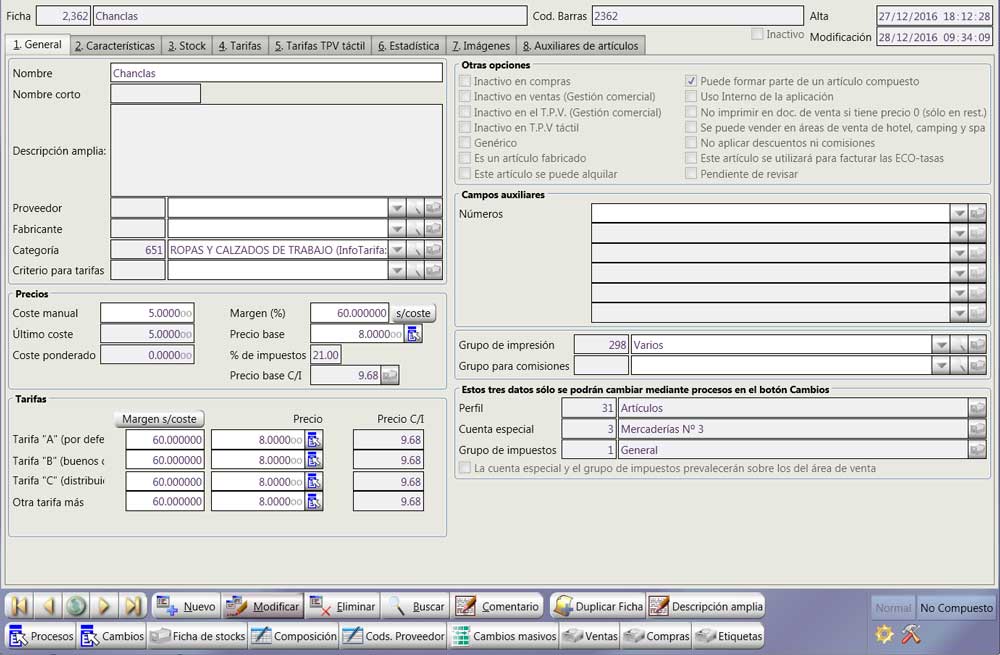The image size is (1000, 655).
Task: Expand the Proveedor dropdown arrow
Action: pos(397,208)
